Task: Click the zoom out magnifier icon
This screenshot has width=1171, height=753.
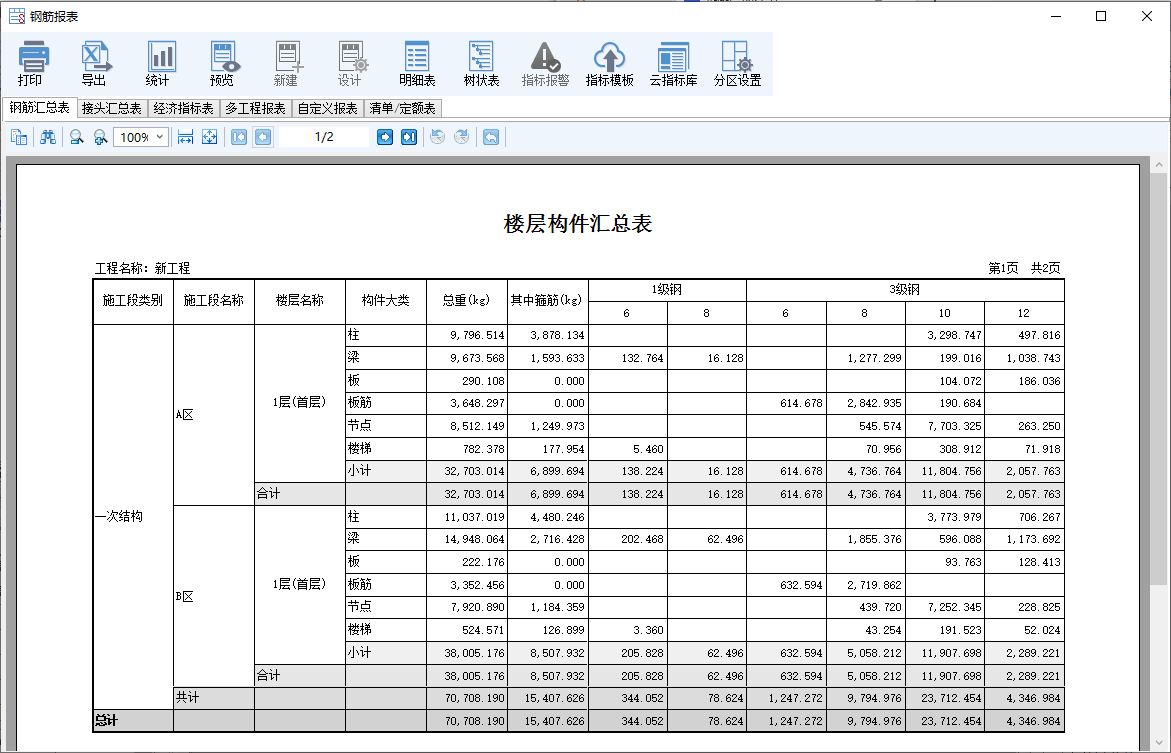Action: 76,137
